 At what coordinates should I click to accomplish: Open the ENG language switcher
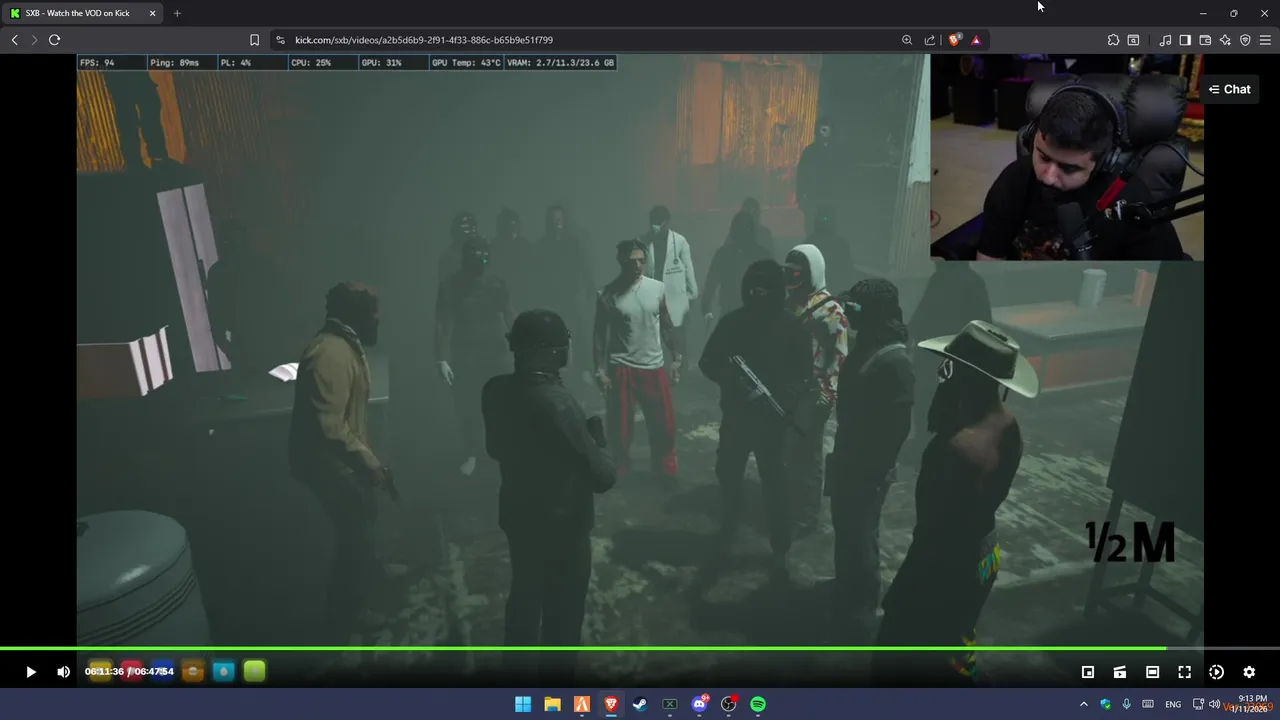pos(1173,704)
